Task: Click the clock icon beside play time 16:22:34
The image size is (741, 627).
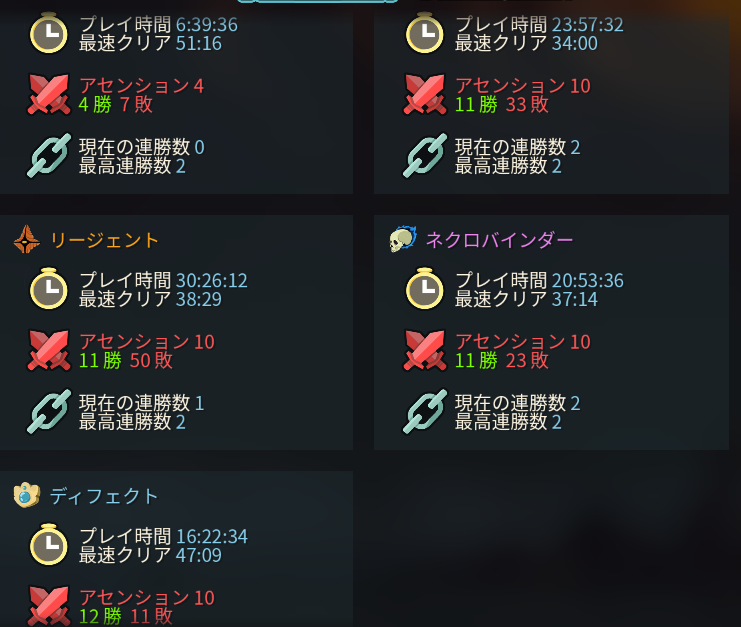Action: (x=49, y=545)
